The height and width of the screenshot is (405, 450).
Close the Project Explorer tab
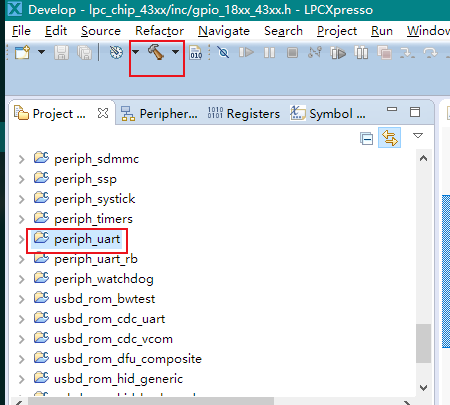point(103,113)
